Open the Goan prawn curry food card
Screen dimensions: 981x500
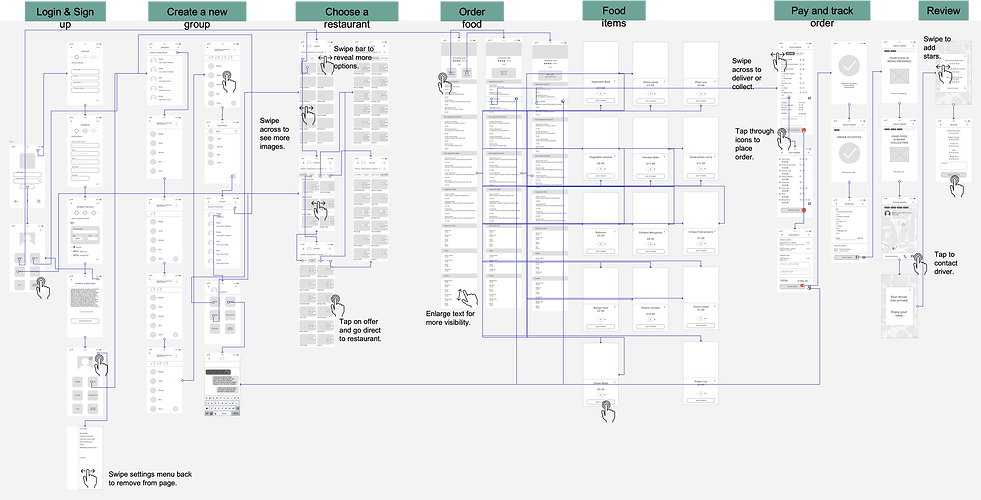click(x=700, y=150)
